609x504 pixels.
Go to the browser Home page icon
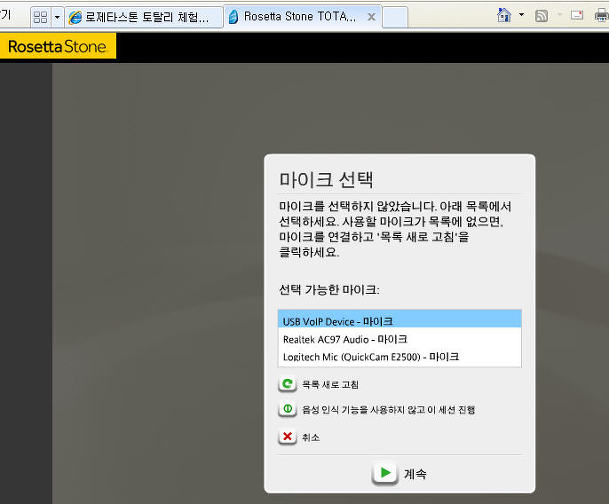point(504,16)
